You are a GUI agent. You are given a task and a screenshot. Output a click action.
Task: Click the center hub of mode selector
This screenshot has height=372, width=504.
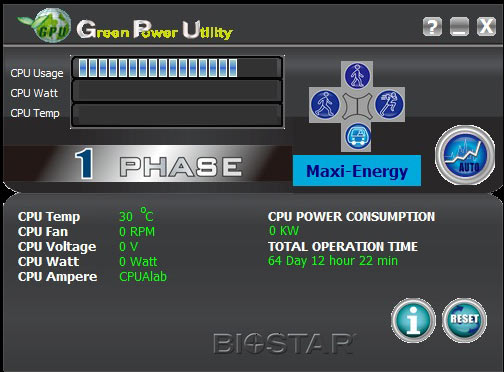[357, 106]
